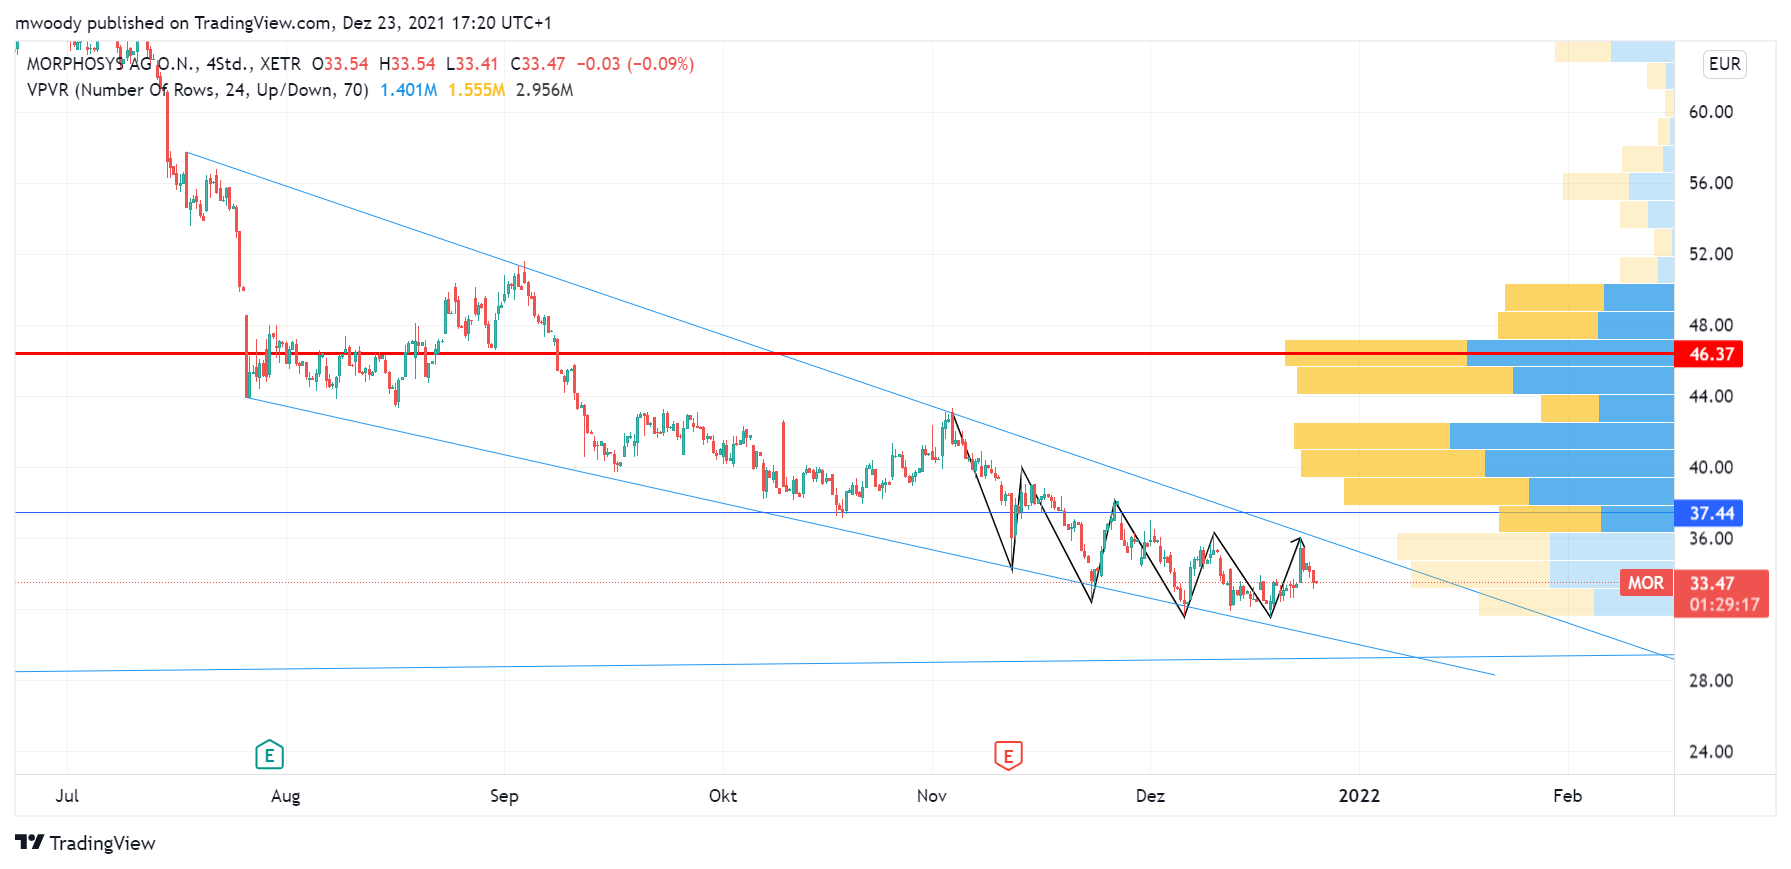Image resolution: width=1791 pixels, height=869 pixels.
Task: Click the TradingView.com published header text
Action: 283,22
